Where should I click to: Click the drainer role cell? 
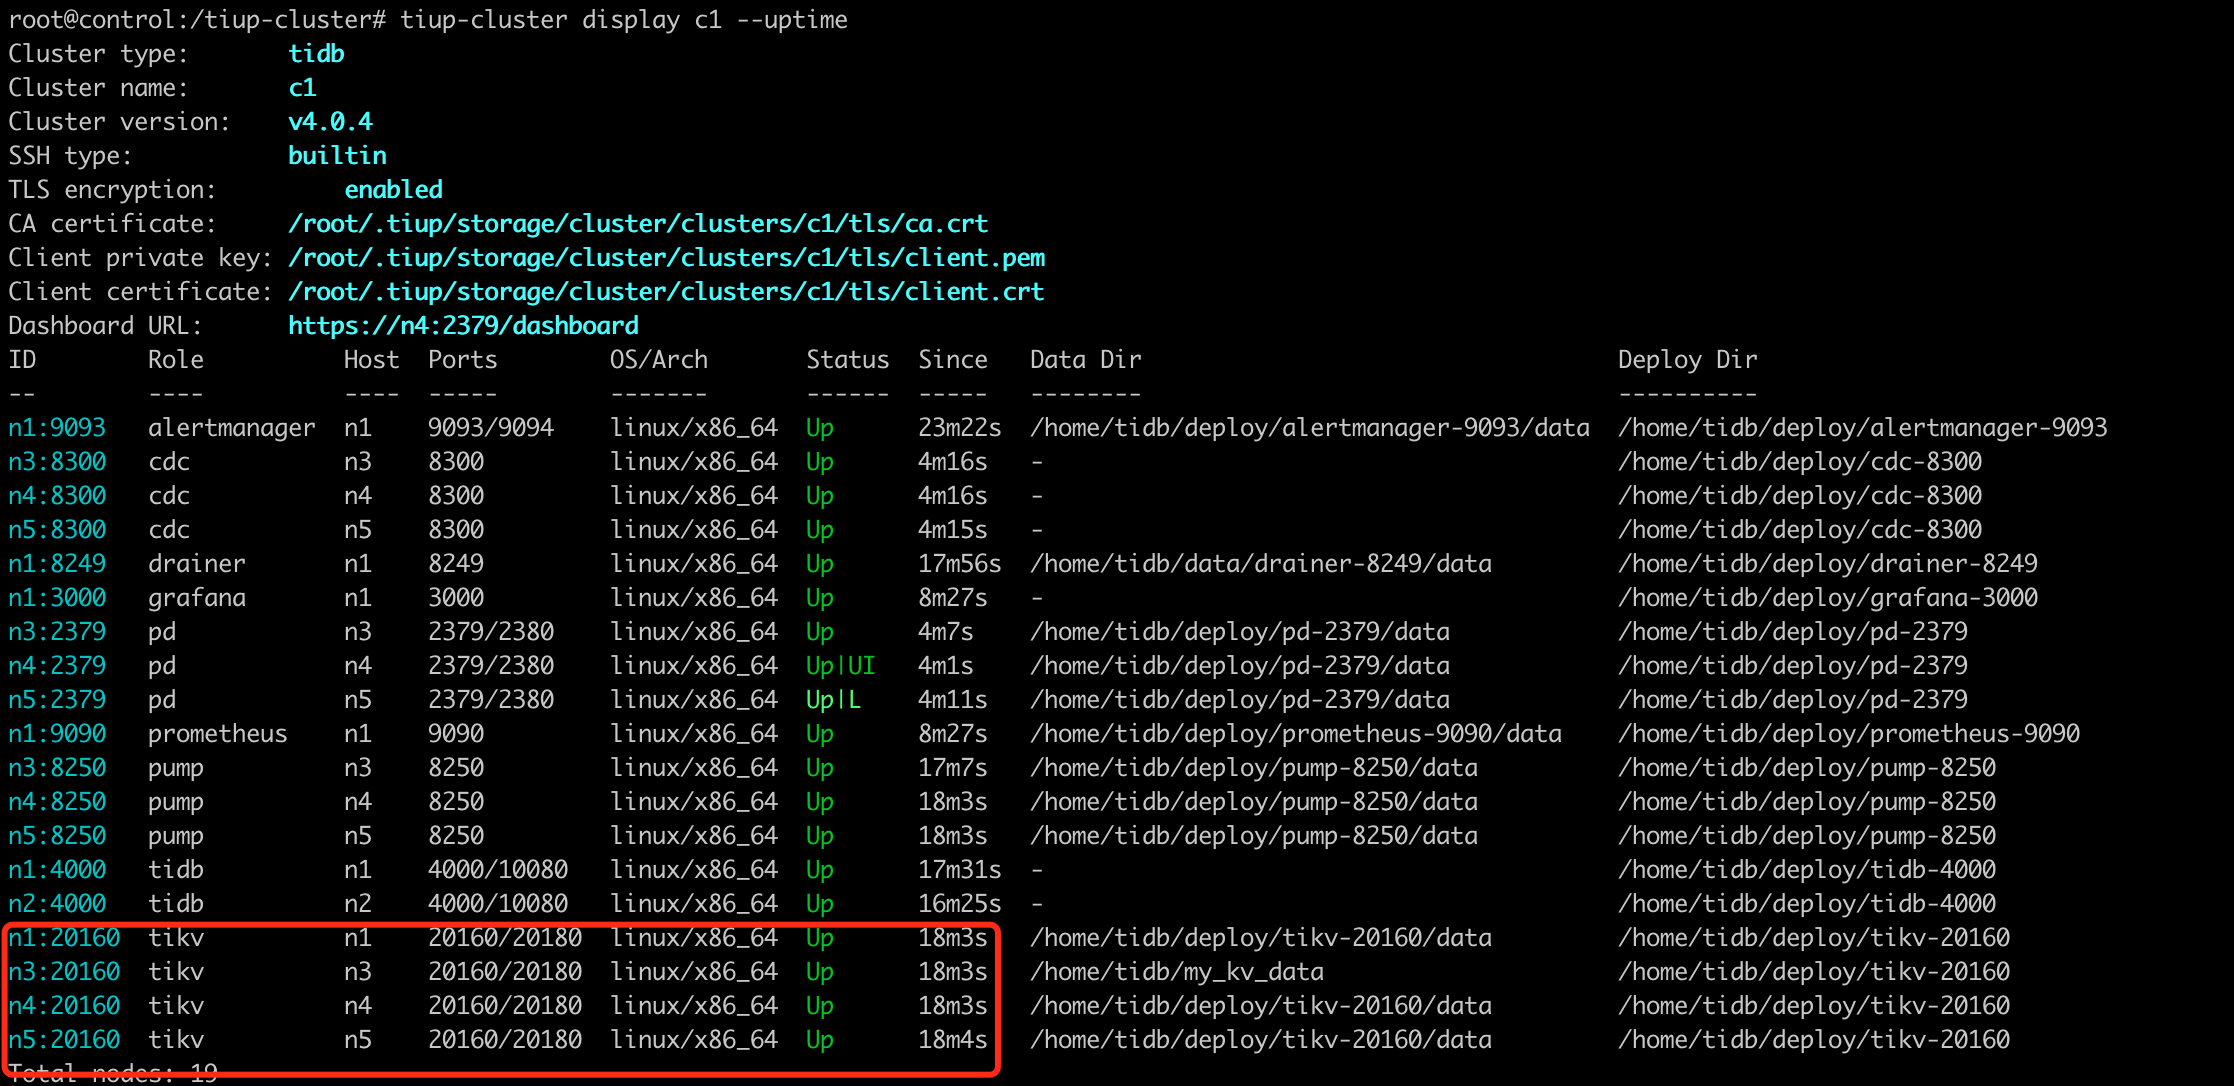[x=197, y=564]
